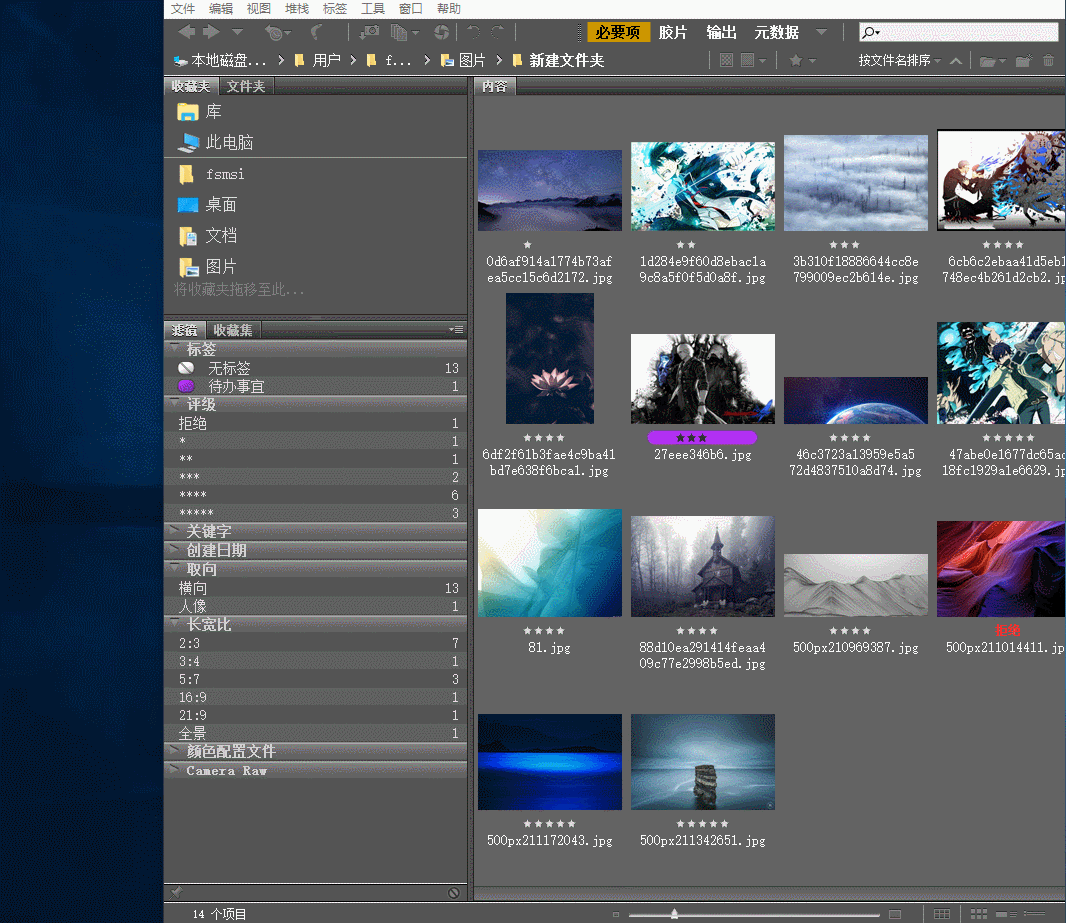Open 桌面 in the favorites list
Image resolution: width=1066 pixels, height=923 pixels.
click(221, 205)
